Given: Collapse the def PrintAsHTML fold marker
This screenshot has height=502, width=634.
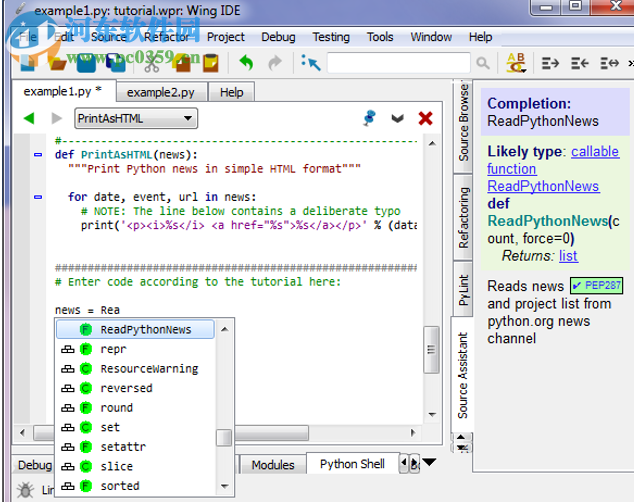Looking at the screenshot, I should 38,154.
